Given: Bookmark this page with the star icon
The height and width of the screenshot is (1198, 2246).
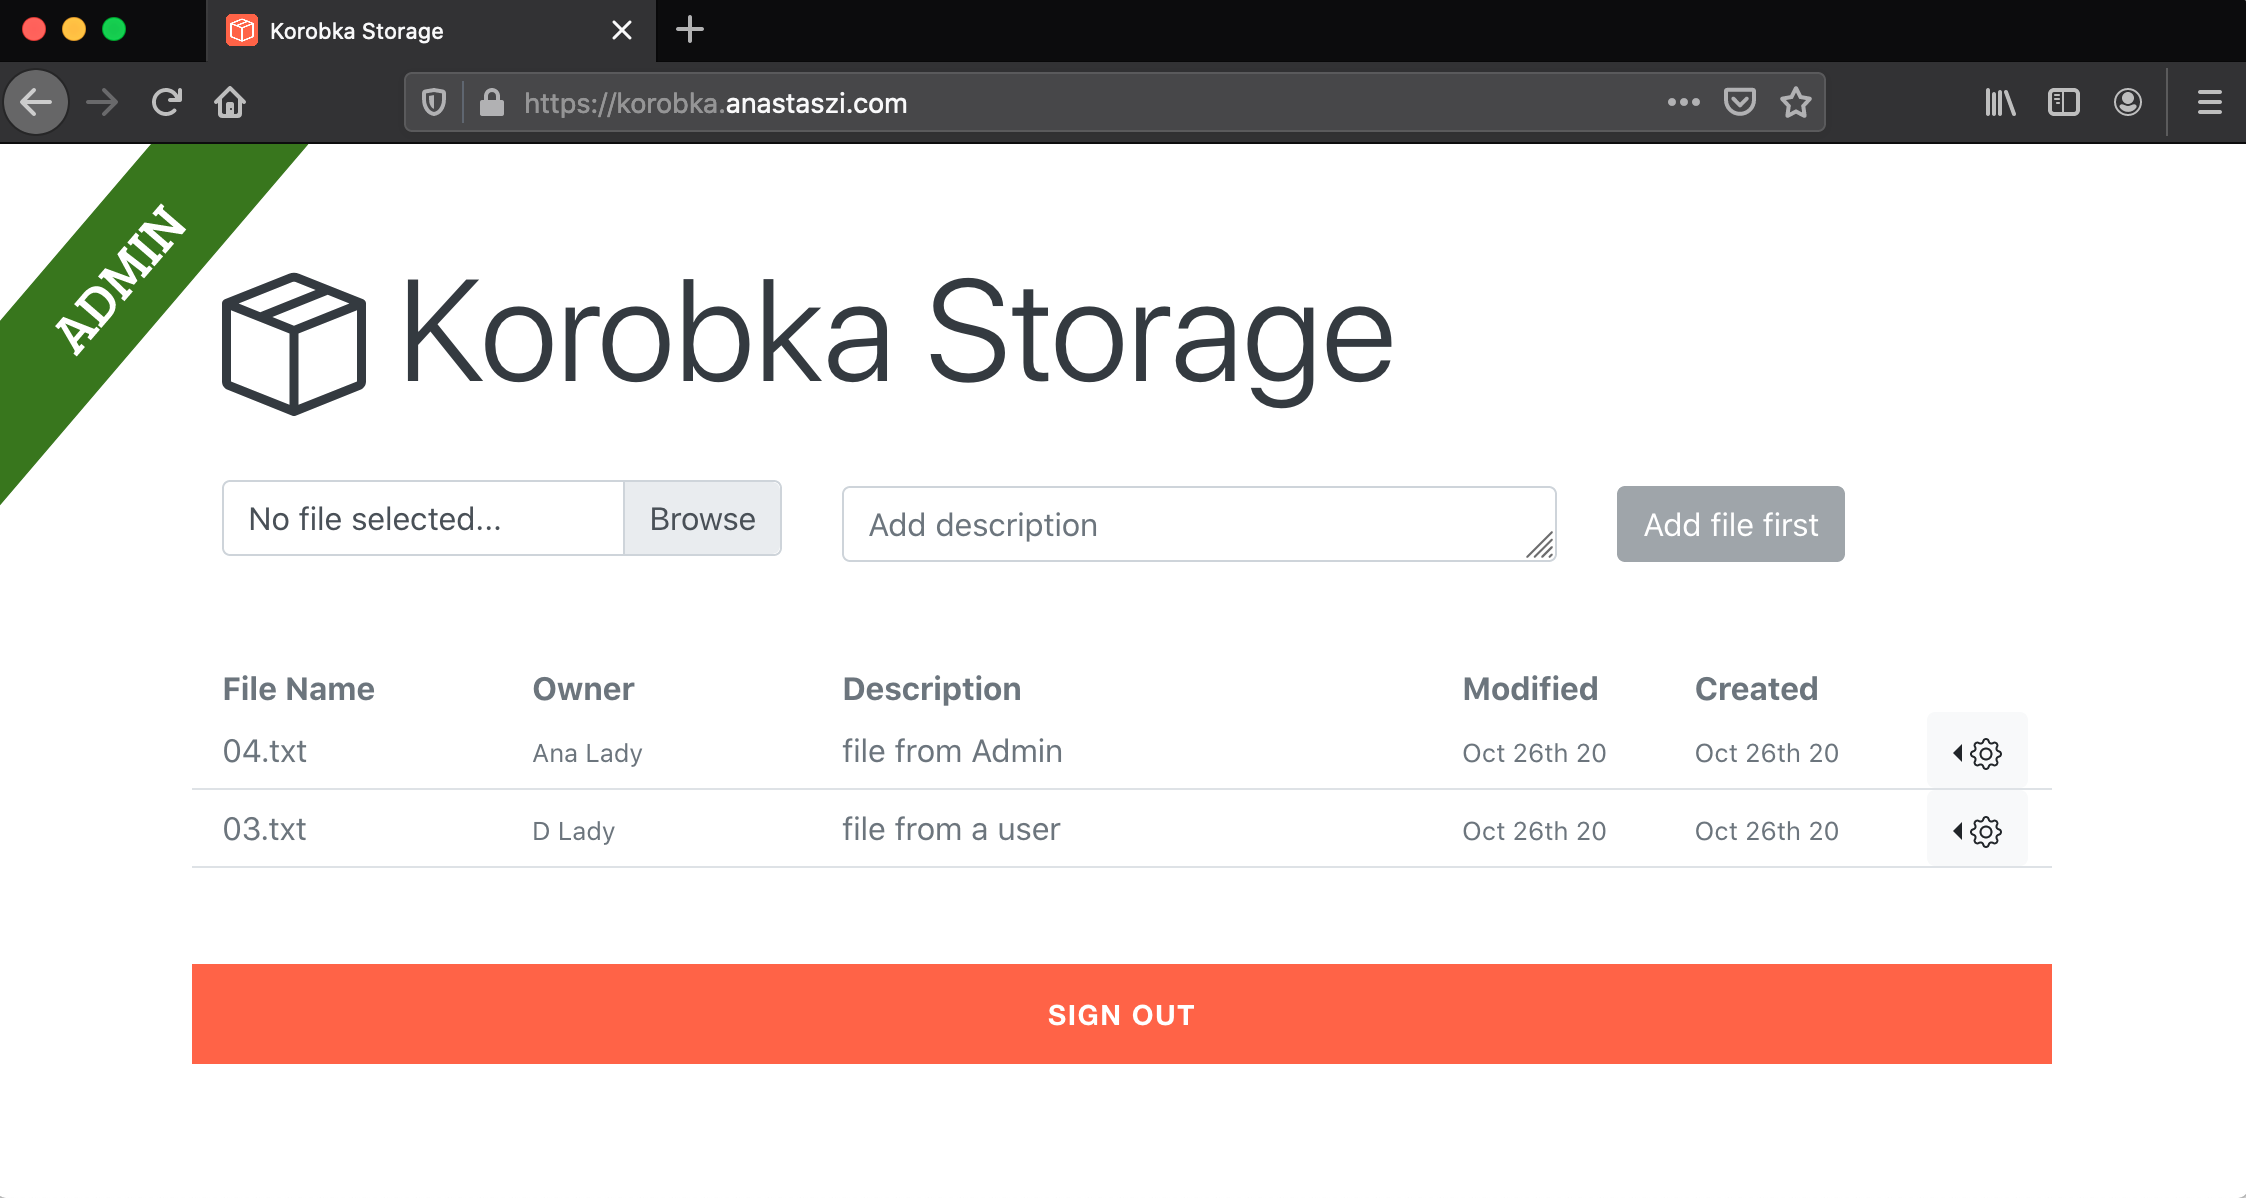Looking at the screenshot, I should pos(1796,102).
